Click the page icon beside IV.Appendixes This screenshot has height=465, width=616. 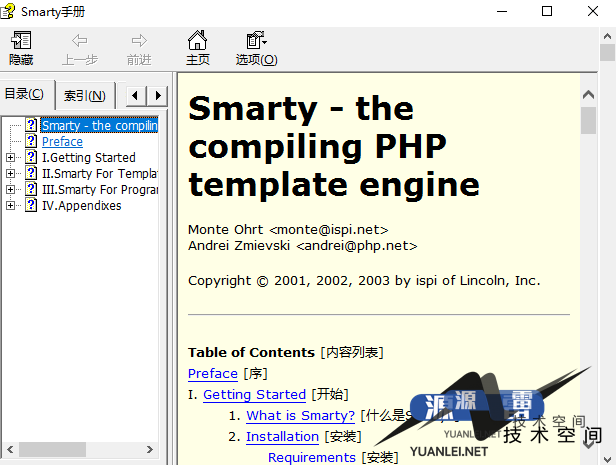coord(31,205)
